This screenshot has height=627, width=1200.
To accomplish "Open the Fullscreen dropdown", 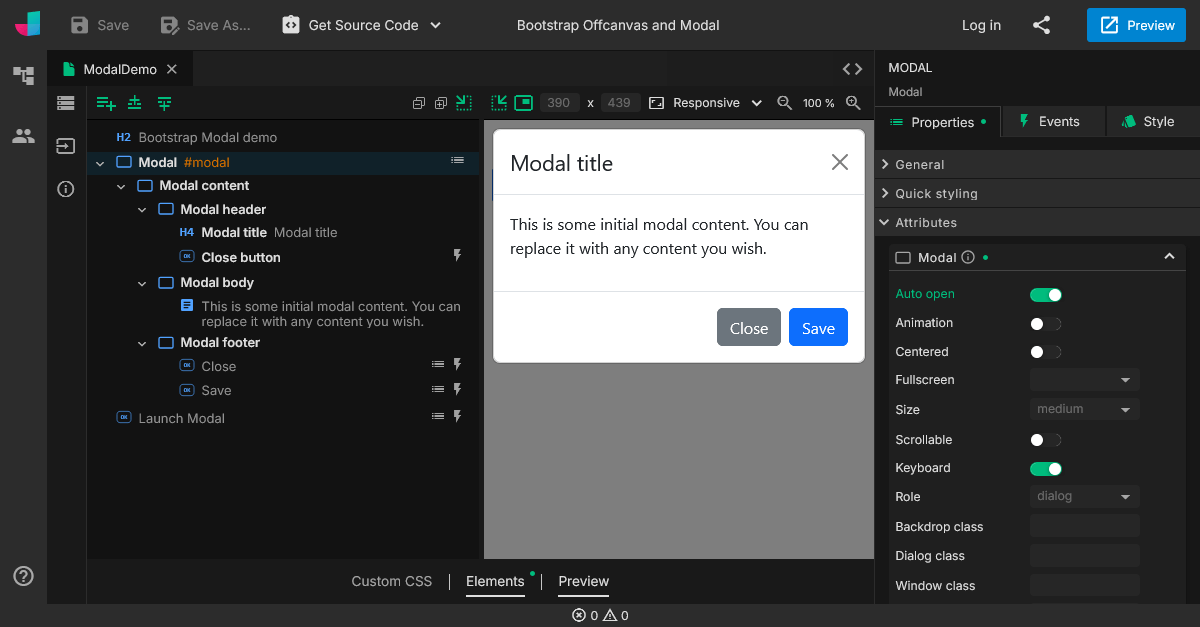I will click(1085, 380).
